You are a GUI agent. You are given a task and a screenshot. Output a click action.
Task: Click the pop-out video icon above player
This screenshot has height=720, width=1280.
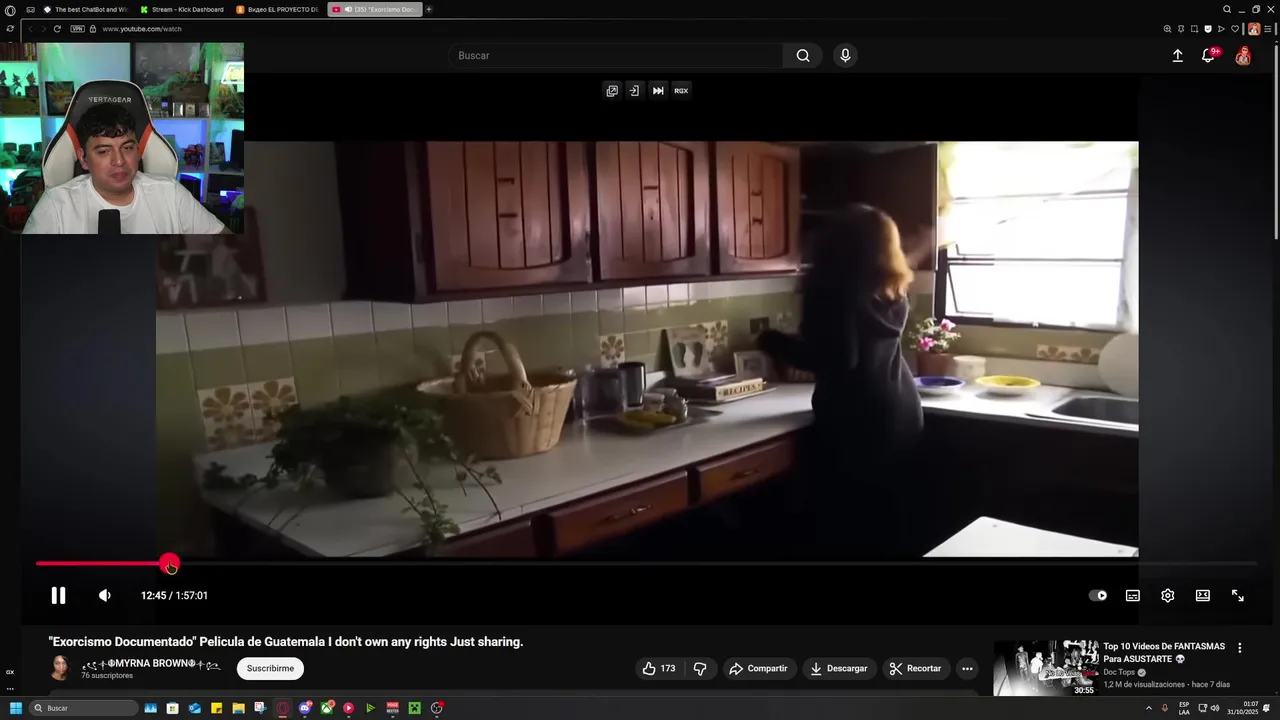[612, 91]
